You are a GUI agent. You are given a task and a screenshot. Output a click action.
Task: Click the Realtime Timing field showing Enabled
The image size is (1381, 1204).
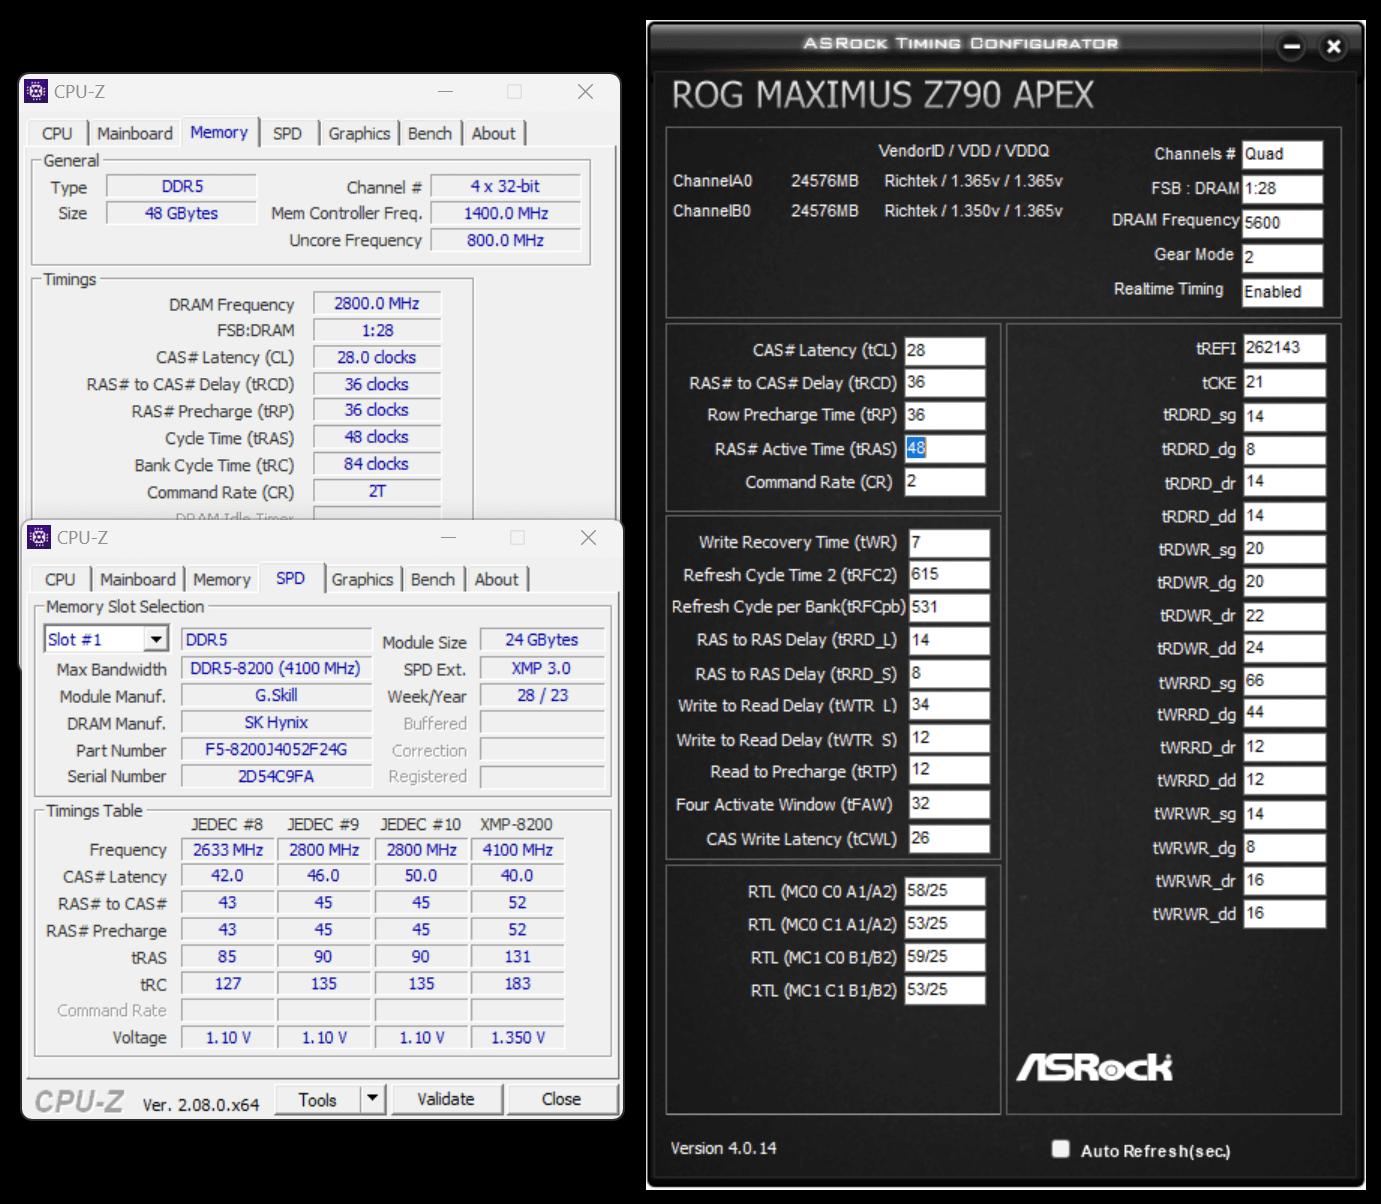tap(1282, 292)
